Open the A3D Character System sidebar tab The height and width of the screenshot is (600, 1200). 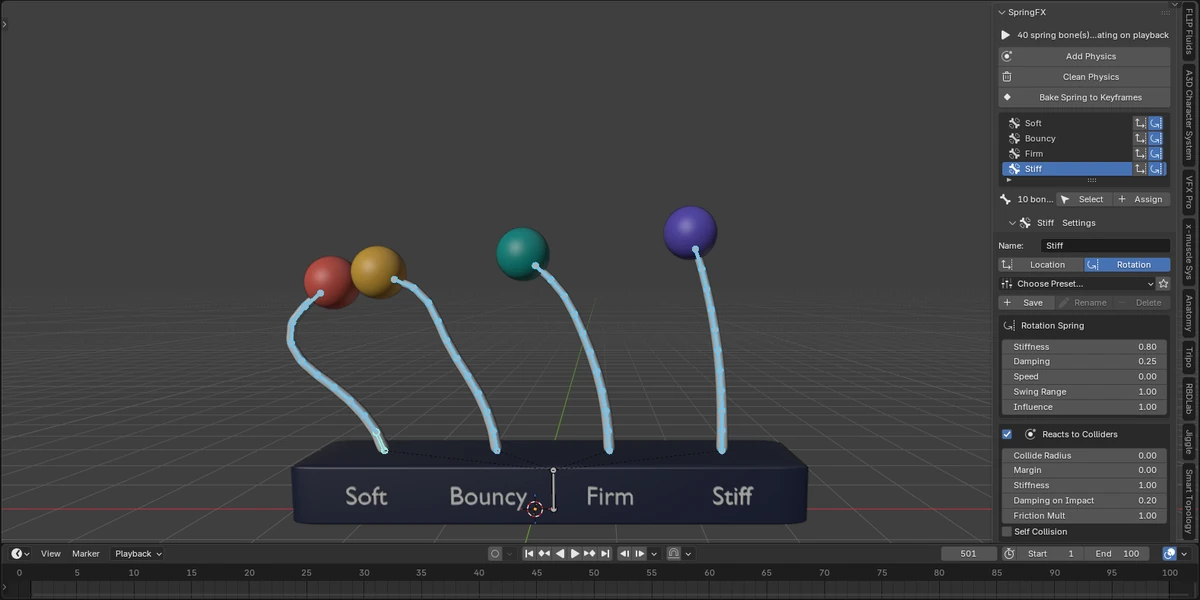coord(1189,115)
